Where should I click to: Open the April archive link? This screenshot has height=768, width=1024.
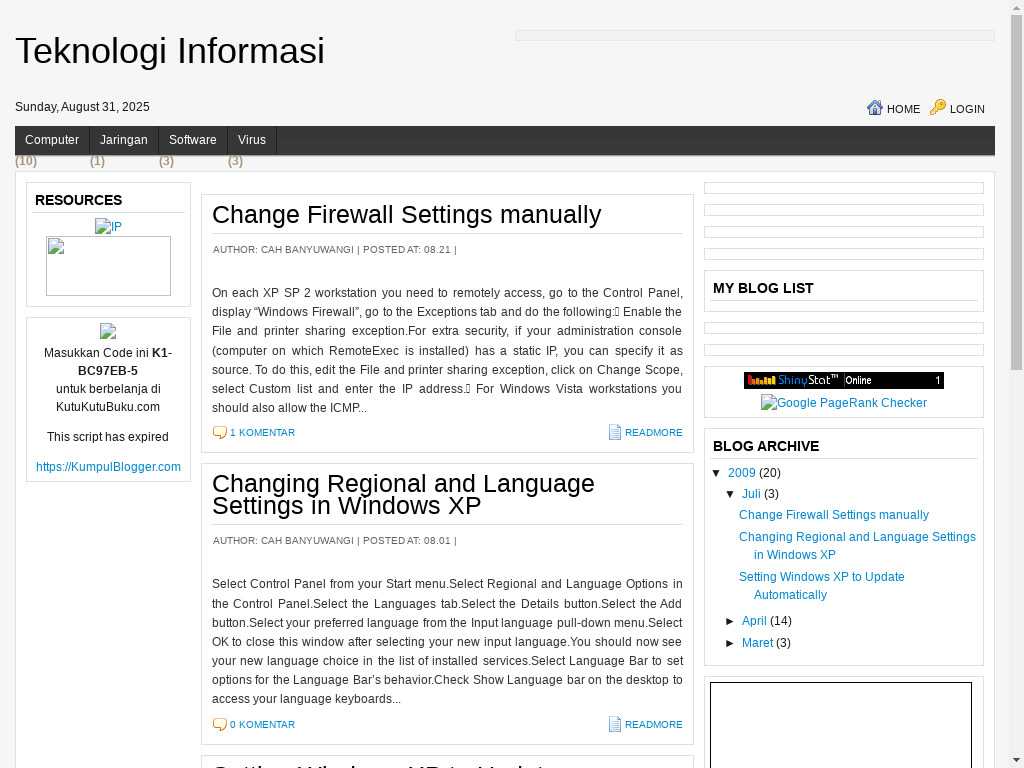pos(754,621)
